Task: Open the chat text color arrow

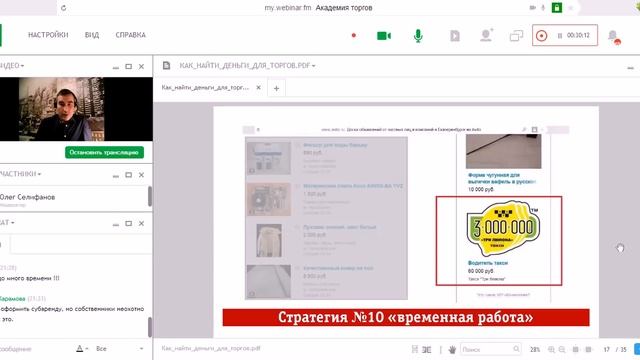Action: (x=87, y=349)
